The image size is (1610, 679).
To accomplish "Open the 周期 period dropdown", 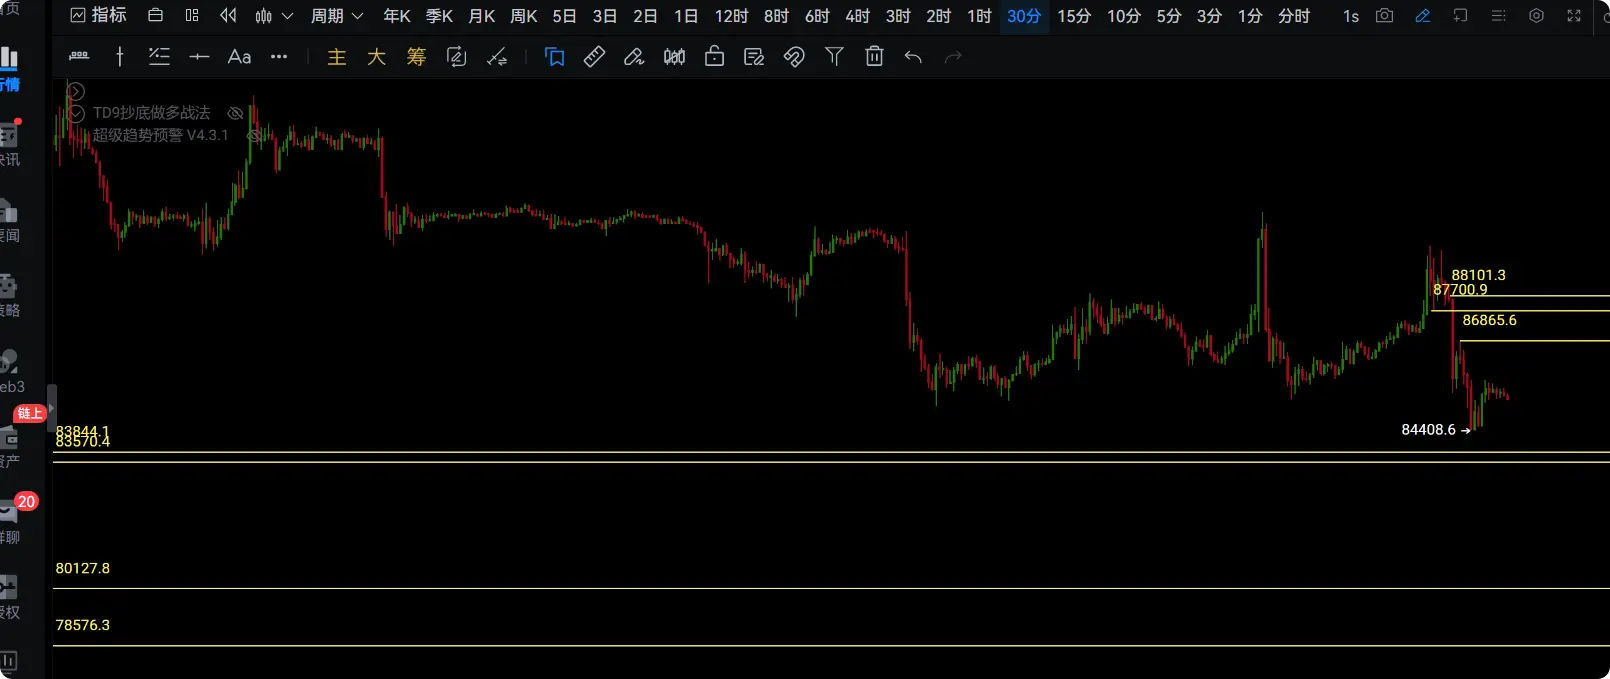I will pyautogui.click(x=337, y=16).
